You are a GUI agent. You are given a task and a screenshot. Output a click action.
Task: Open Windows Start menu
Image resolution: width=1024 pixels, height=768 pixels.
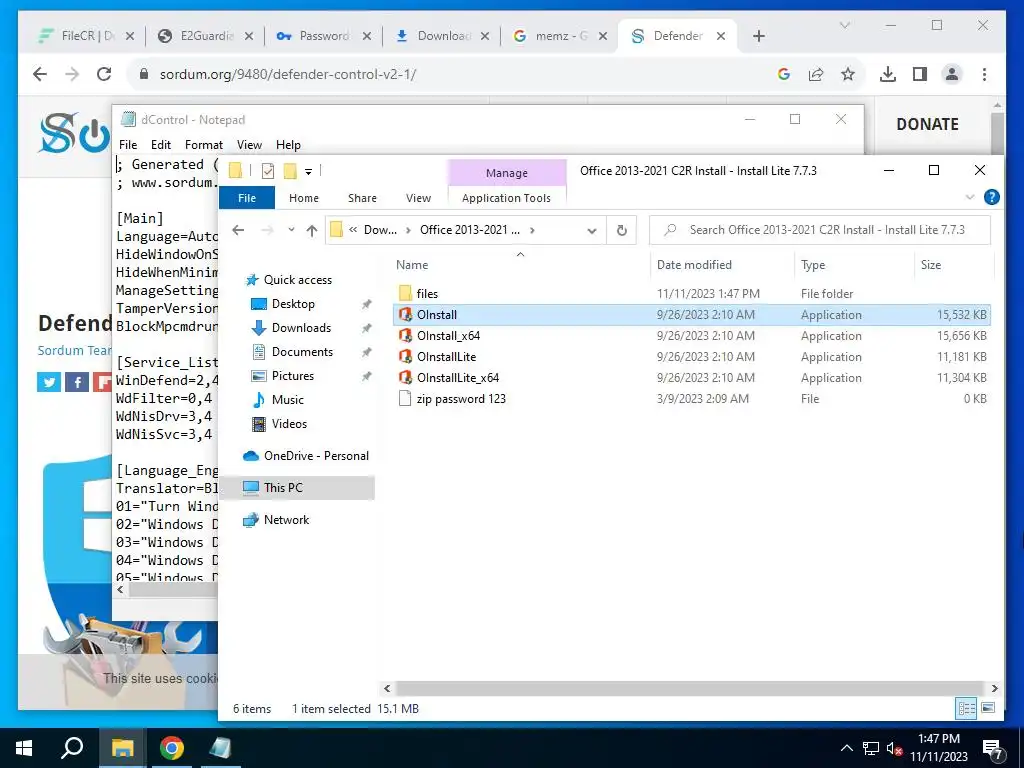(x=24, y=748)
